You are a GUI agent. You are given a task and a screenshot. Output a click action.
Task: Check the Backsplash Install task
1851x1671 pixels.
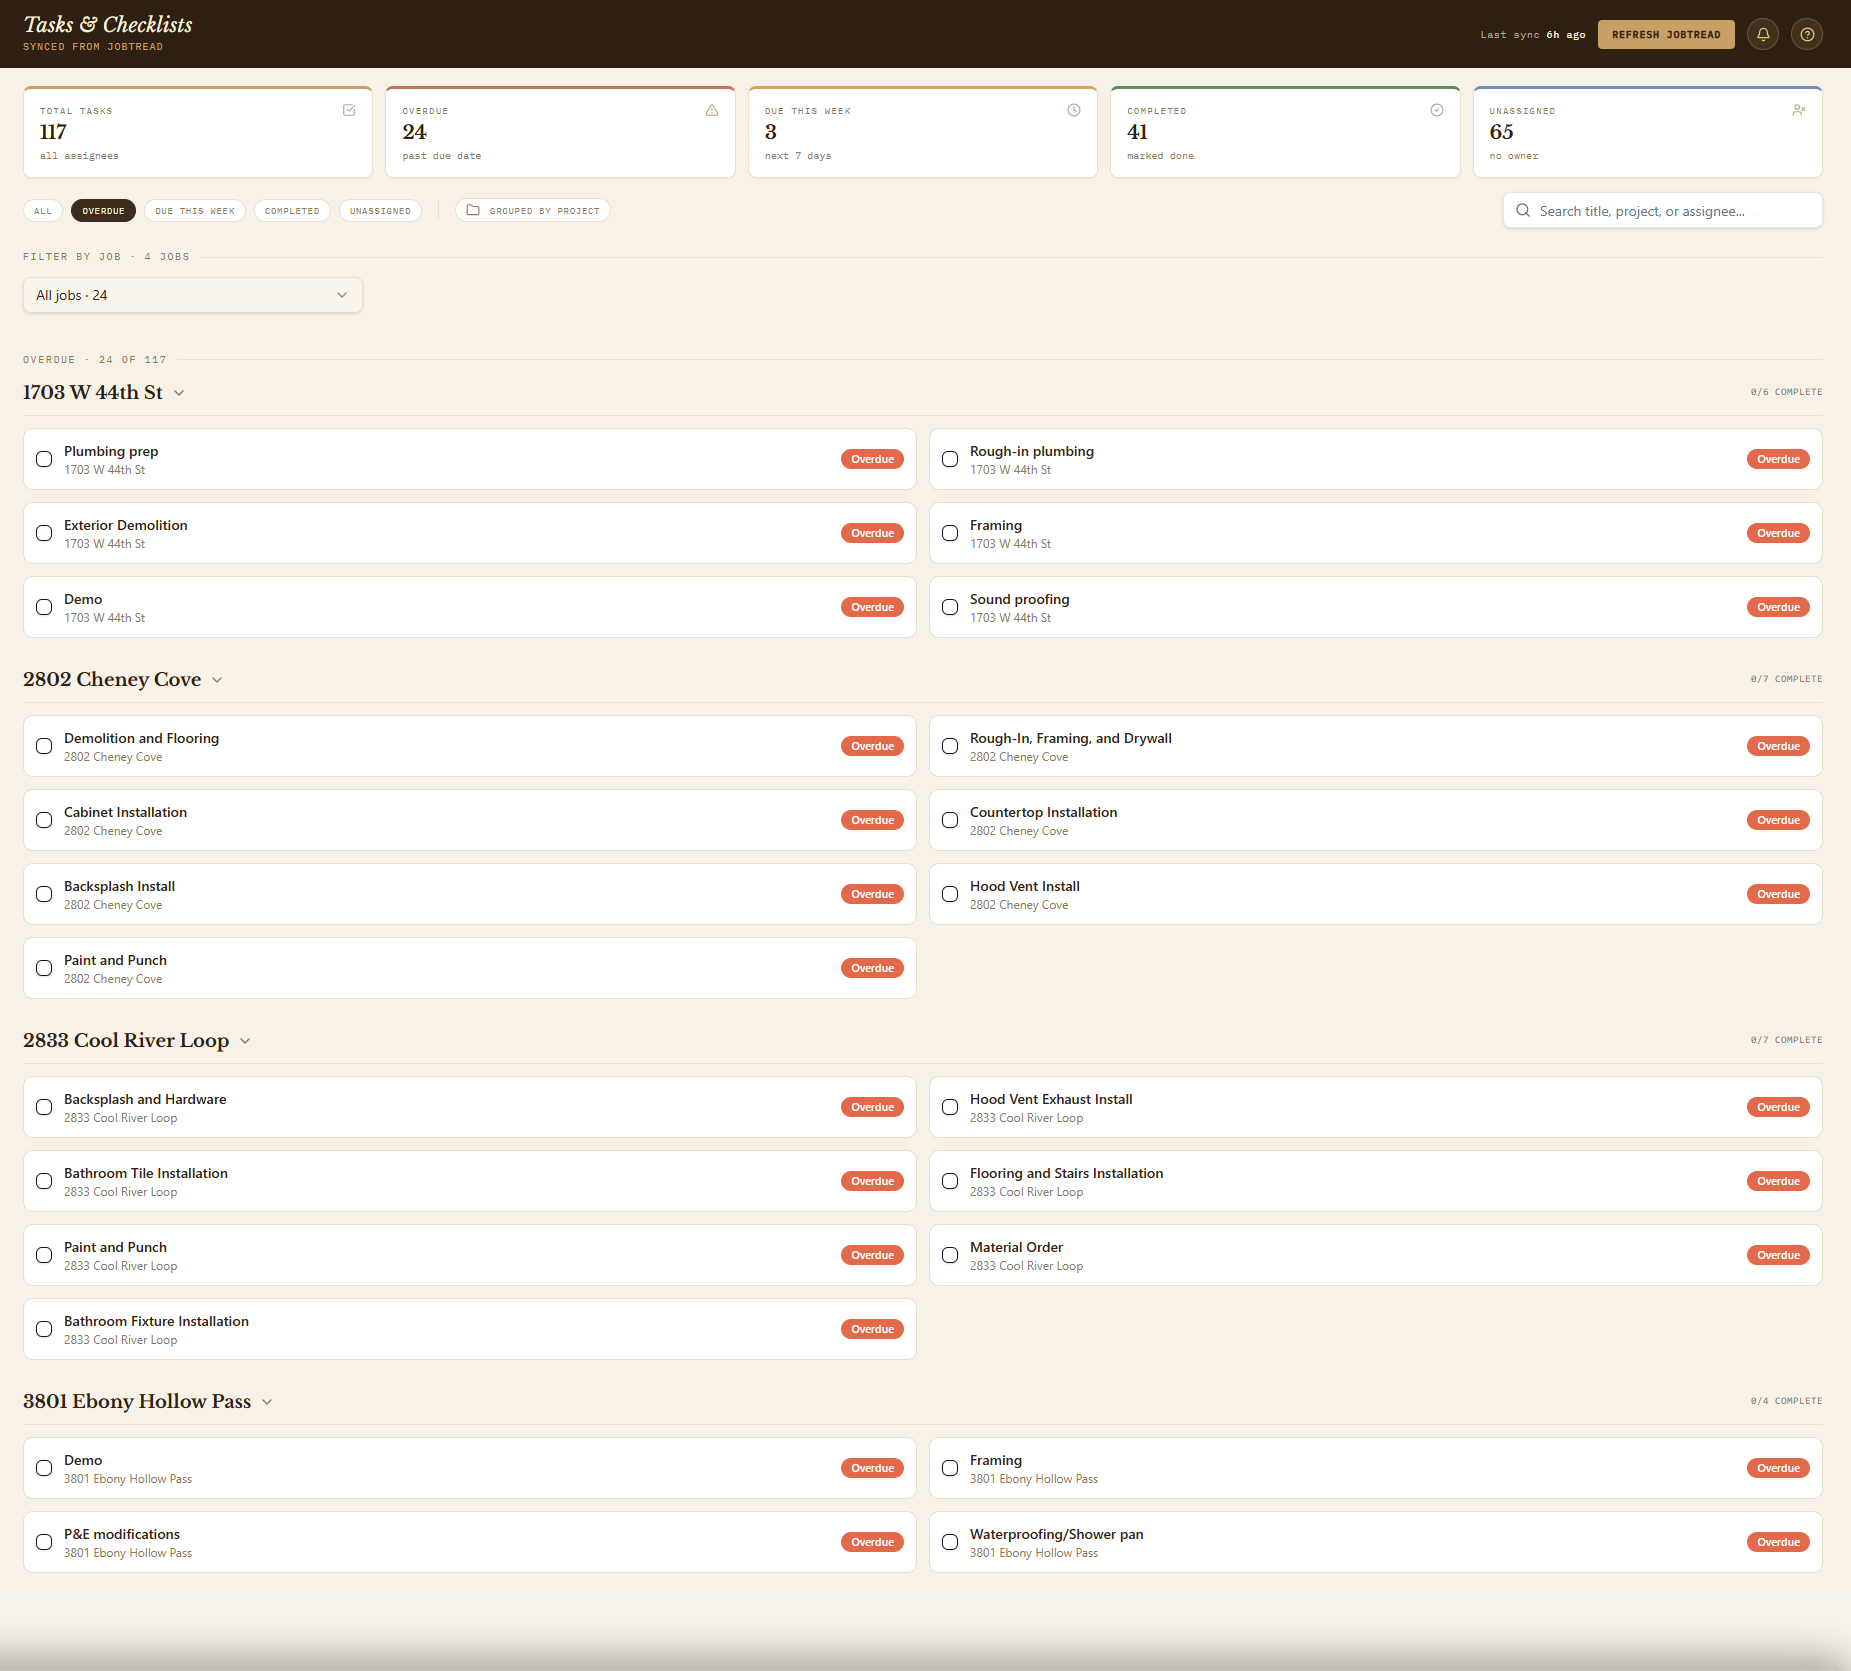(44, 894)
